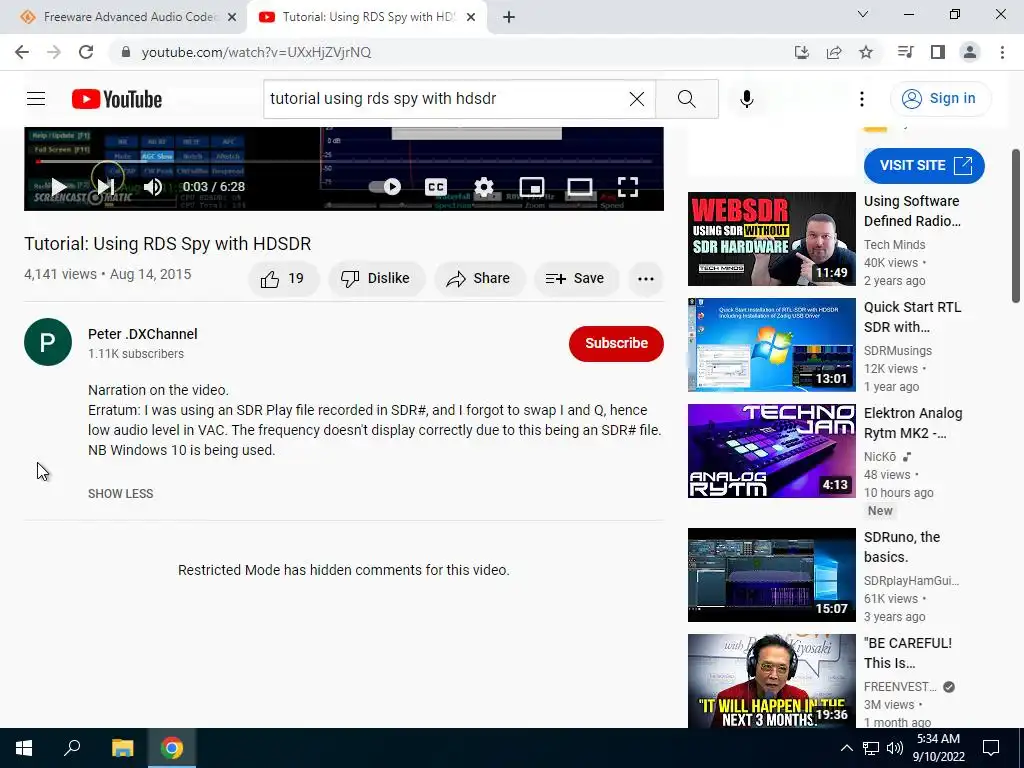The width and height of the screenshot is (1024, 768).
Task: Seek on the video progress bar
Action: (344, 161)
